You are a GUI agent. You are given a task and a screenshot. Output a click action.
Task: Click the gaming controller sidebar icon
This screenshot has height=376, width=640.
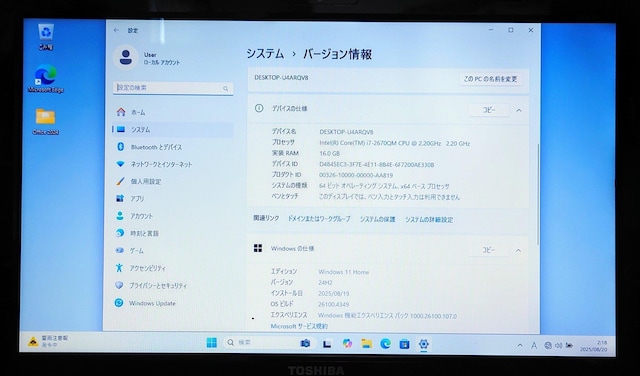pos(120,250)
